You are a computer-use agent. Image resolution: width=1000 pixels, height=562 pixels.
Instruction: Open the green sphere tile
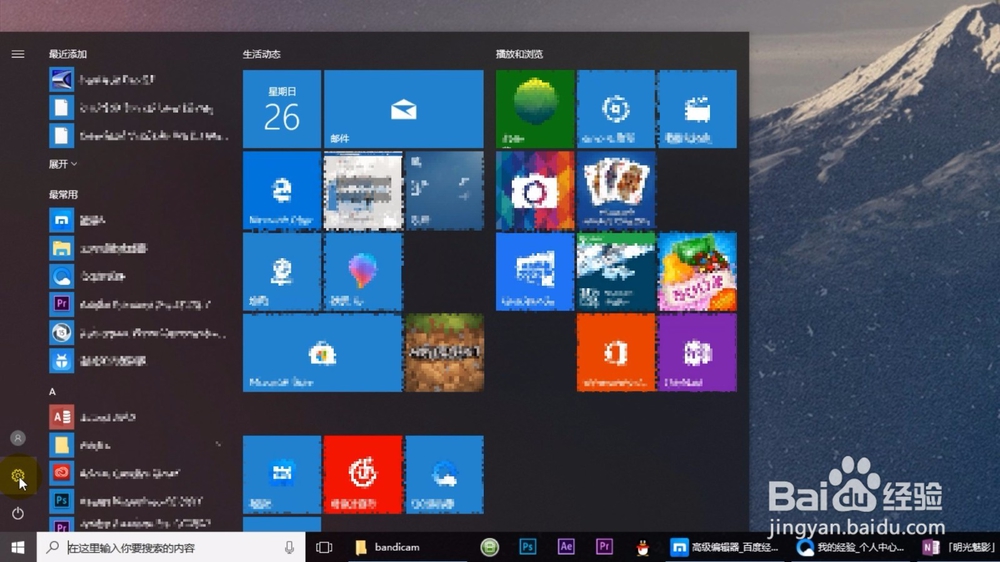[x=535, y=109]
